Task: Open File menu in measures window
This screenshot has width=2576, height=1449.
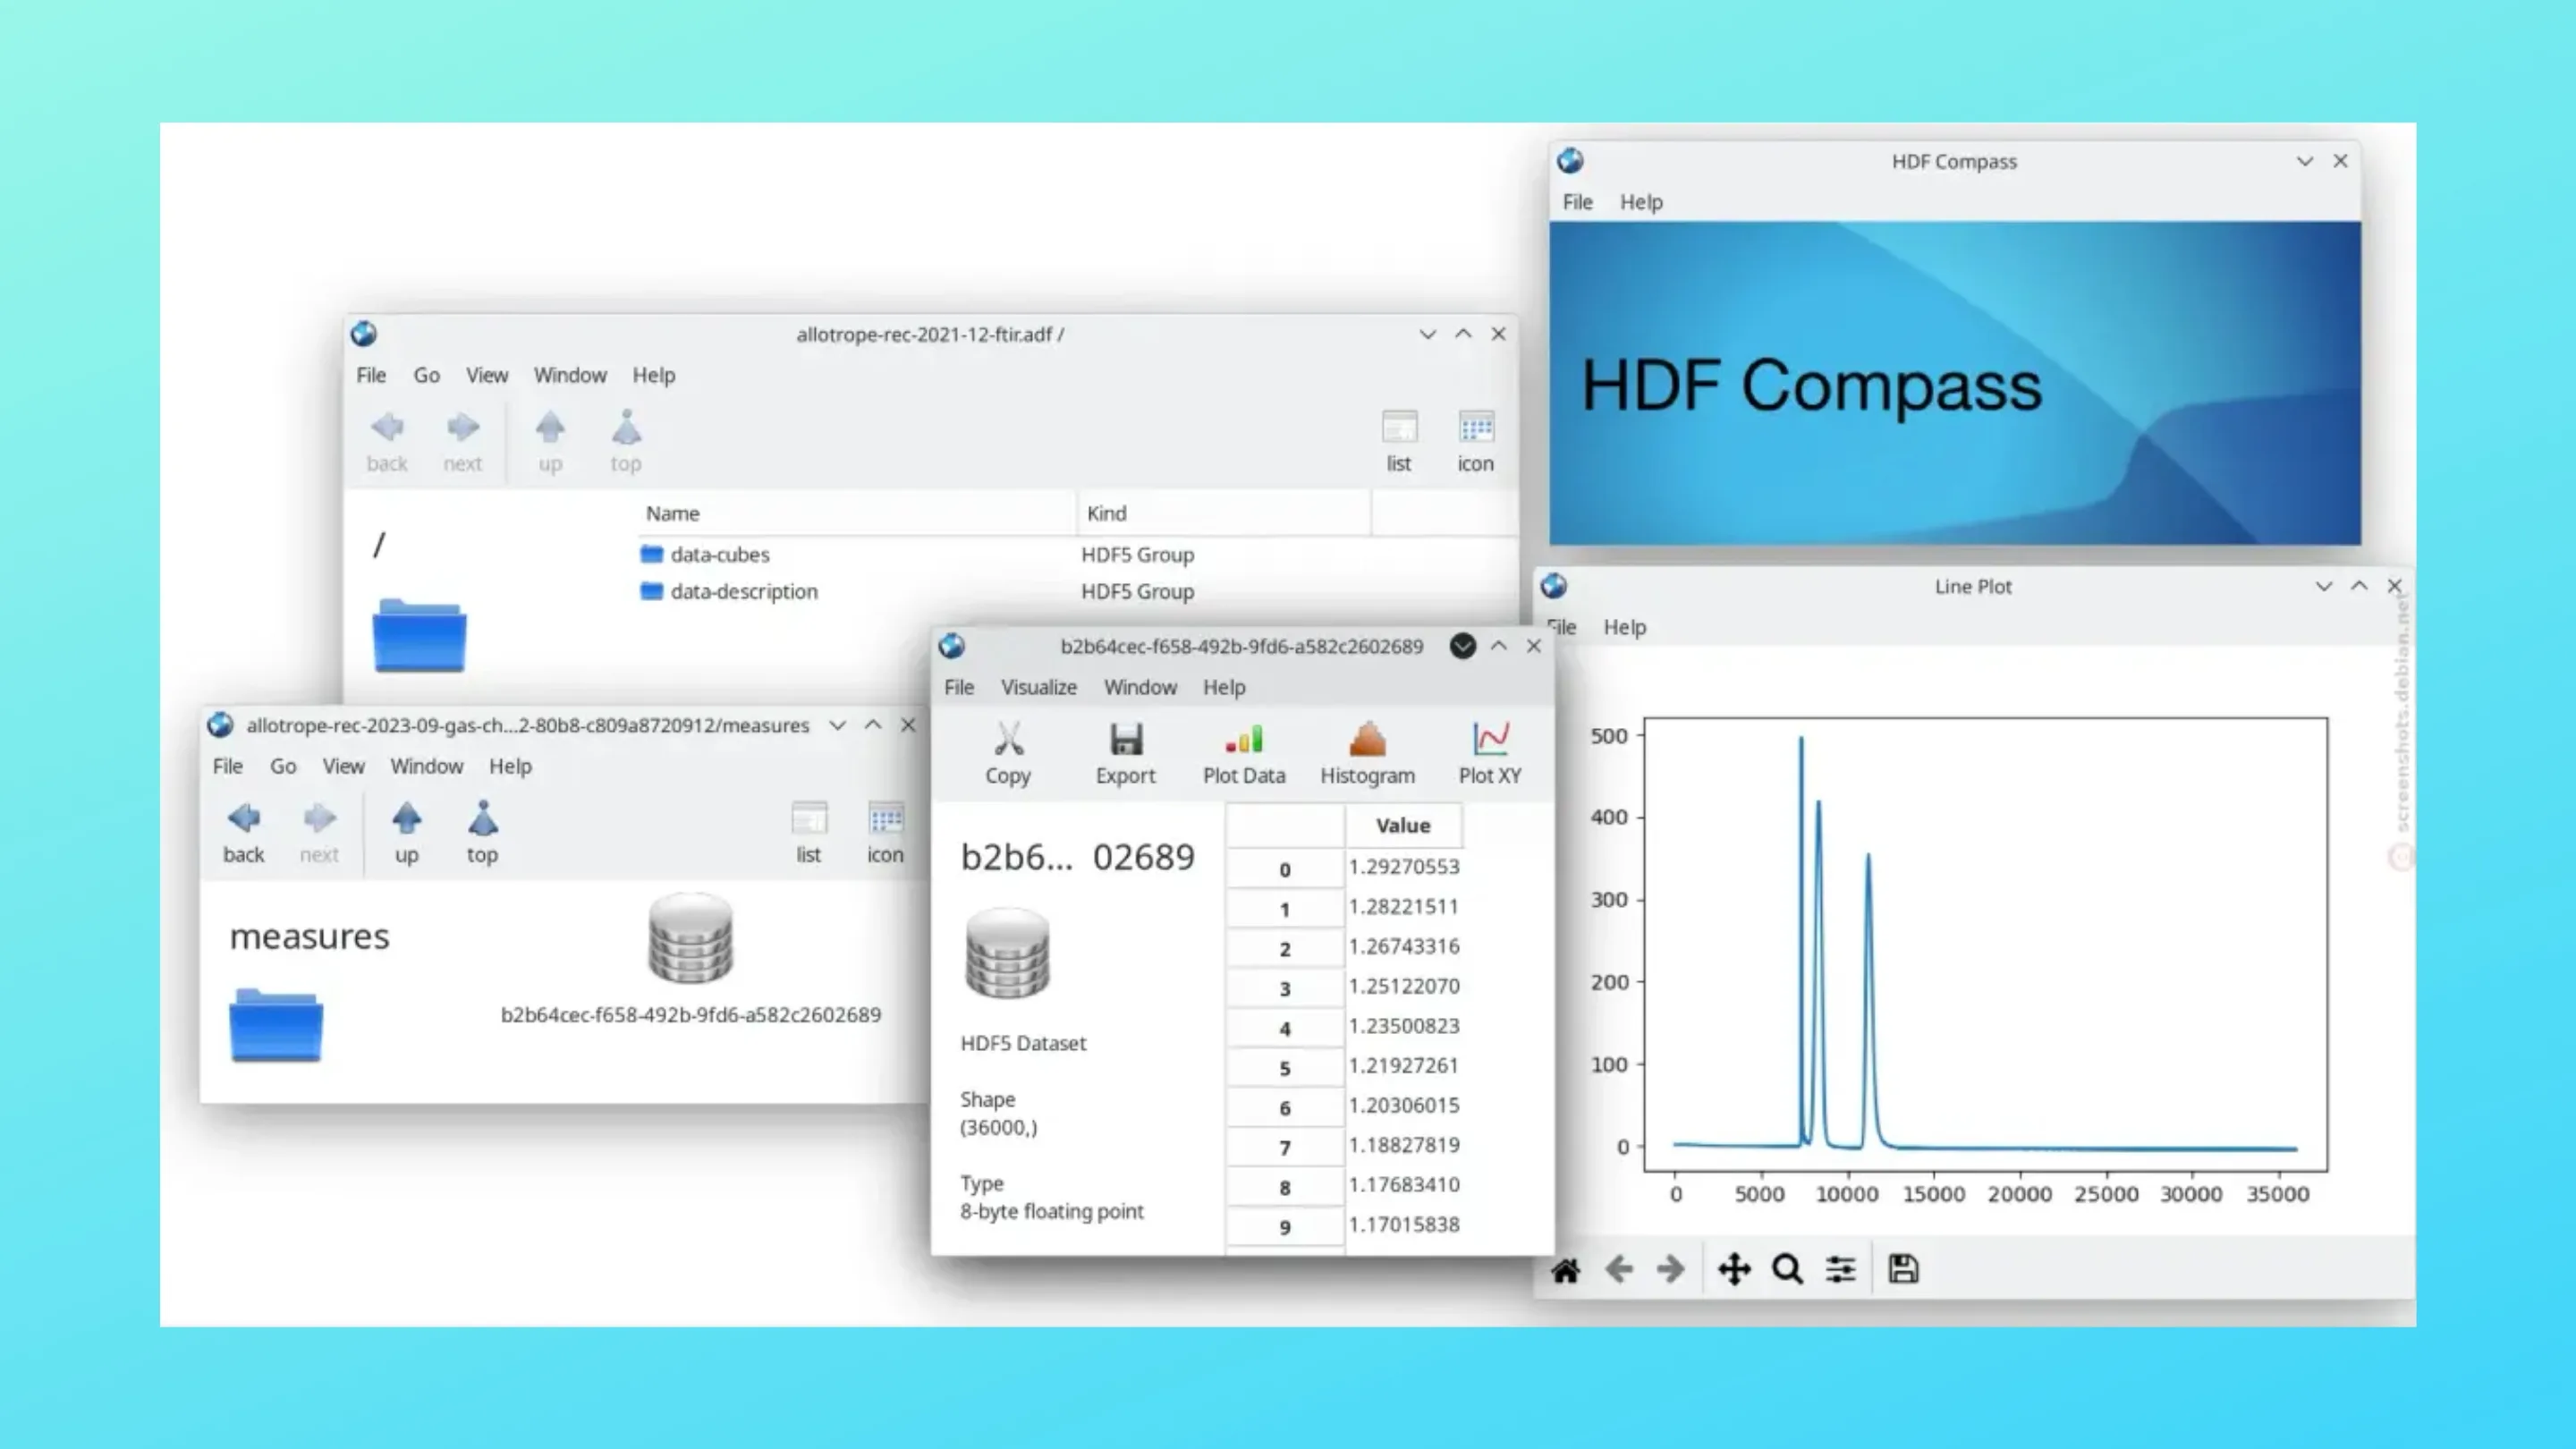Action: pos(228,766)
